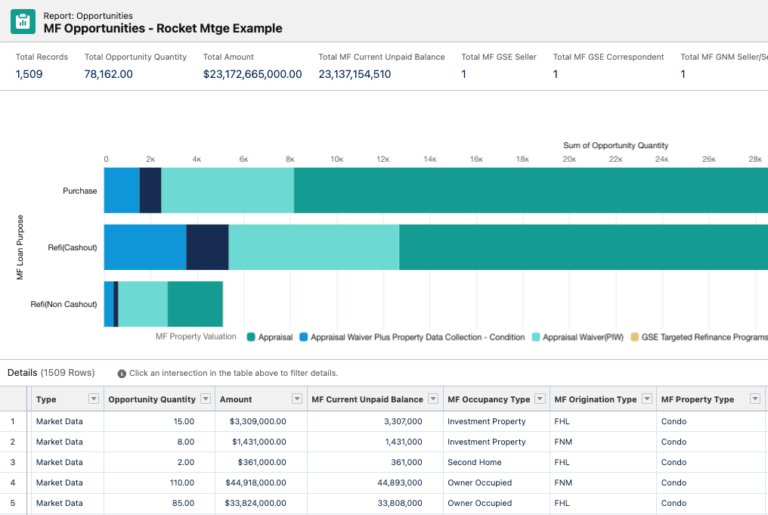Click the Investment Property cell in row 1

click(486, 421)
